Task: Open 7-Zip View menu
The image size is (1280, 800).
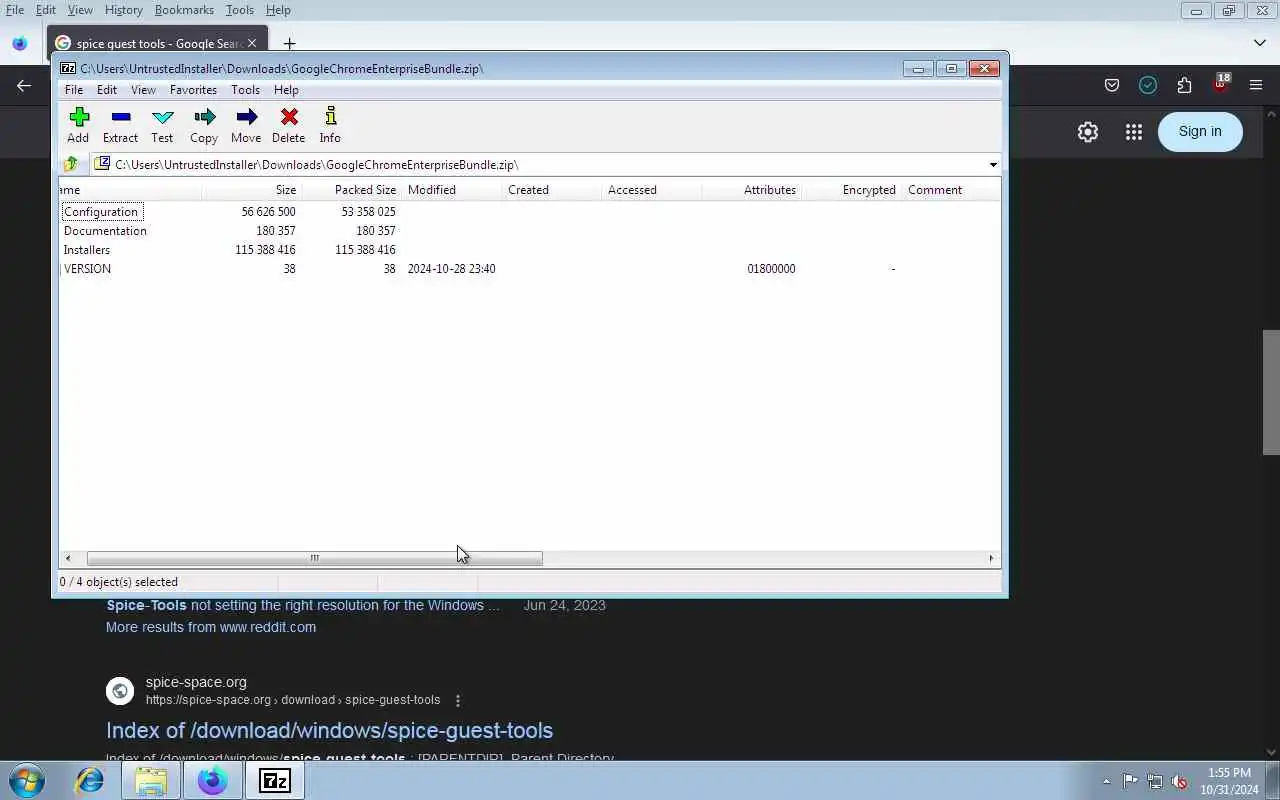Action: click(143, 90)
